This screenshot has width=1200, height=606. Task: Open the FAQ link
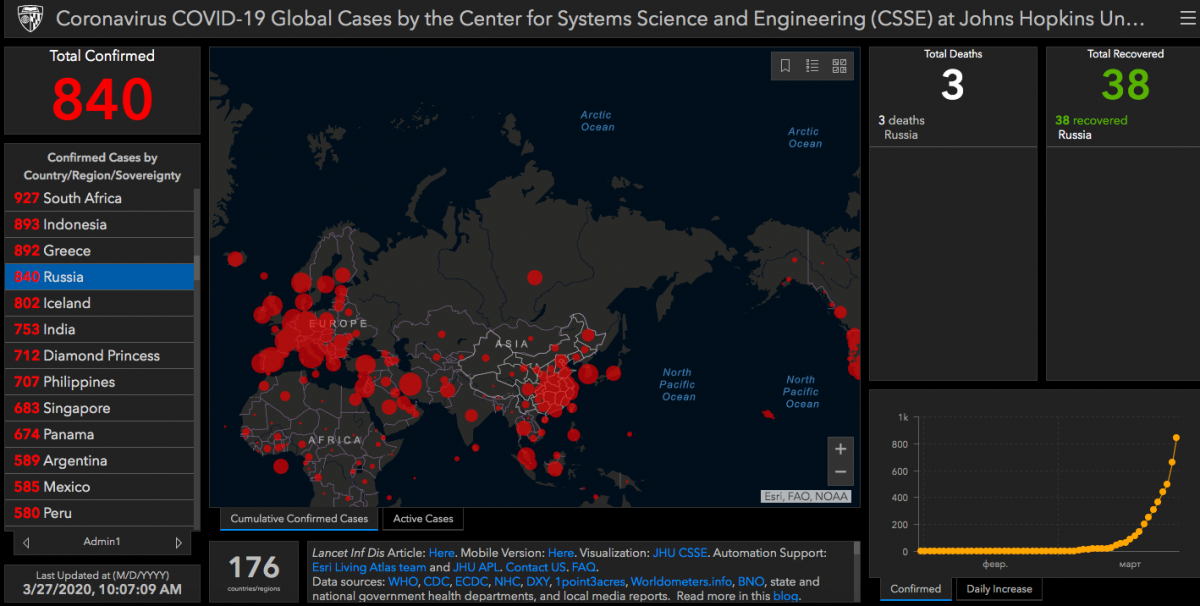tap(583, 567)
